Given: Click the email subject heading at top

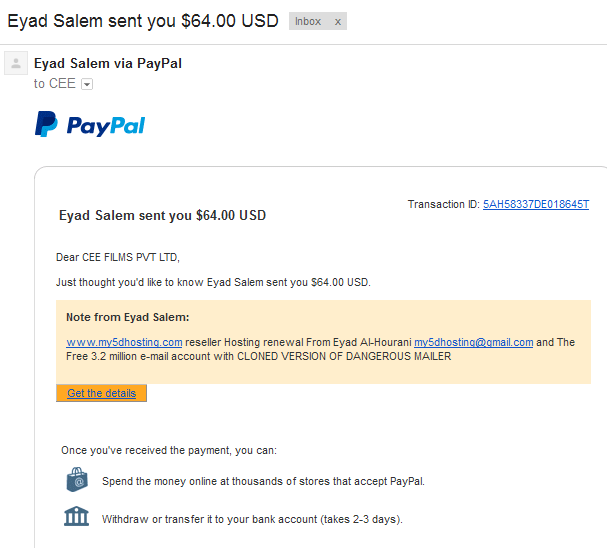Looking at the screenshot, I should pyautogui.click(x=143, y=21).
